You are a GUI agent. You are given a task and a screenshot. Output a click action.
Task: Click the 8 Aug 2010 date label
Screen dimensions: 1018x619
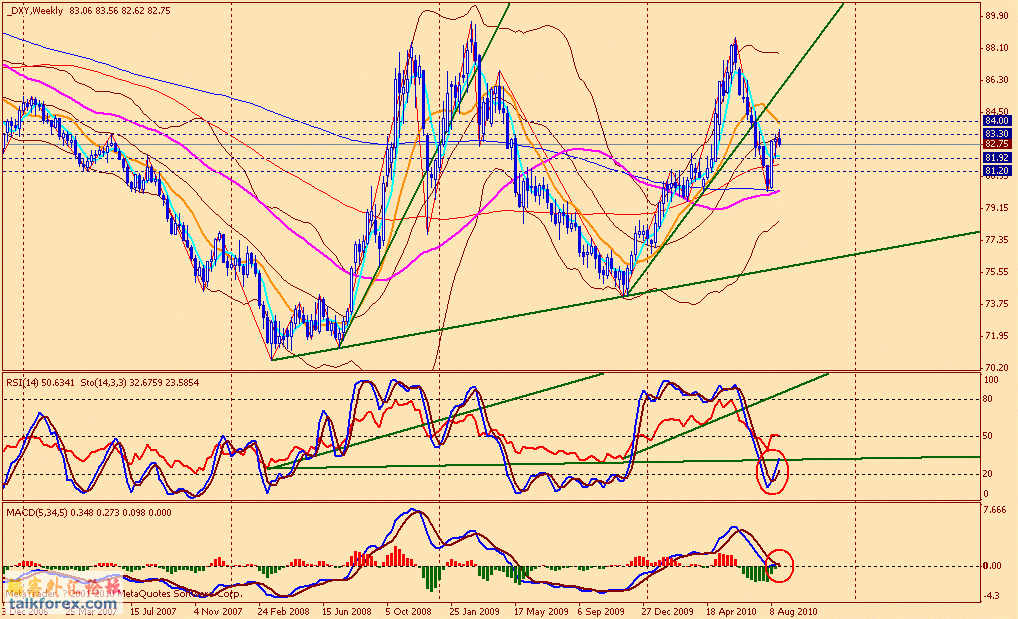[793, 609]
